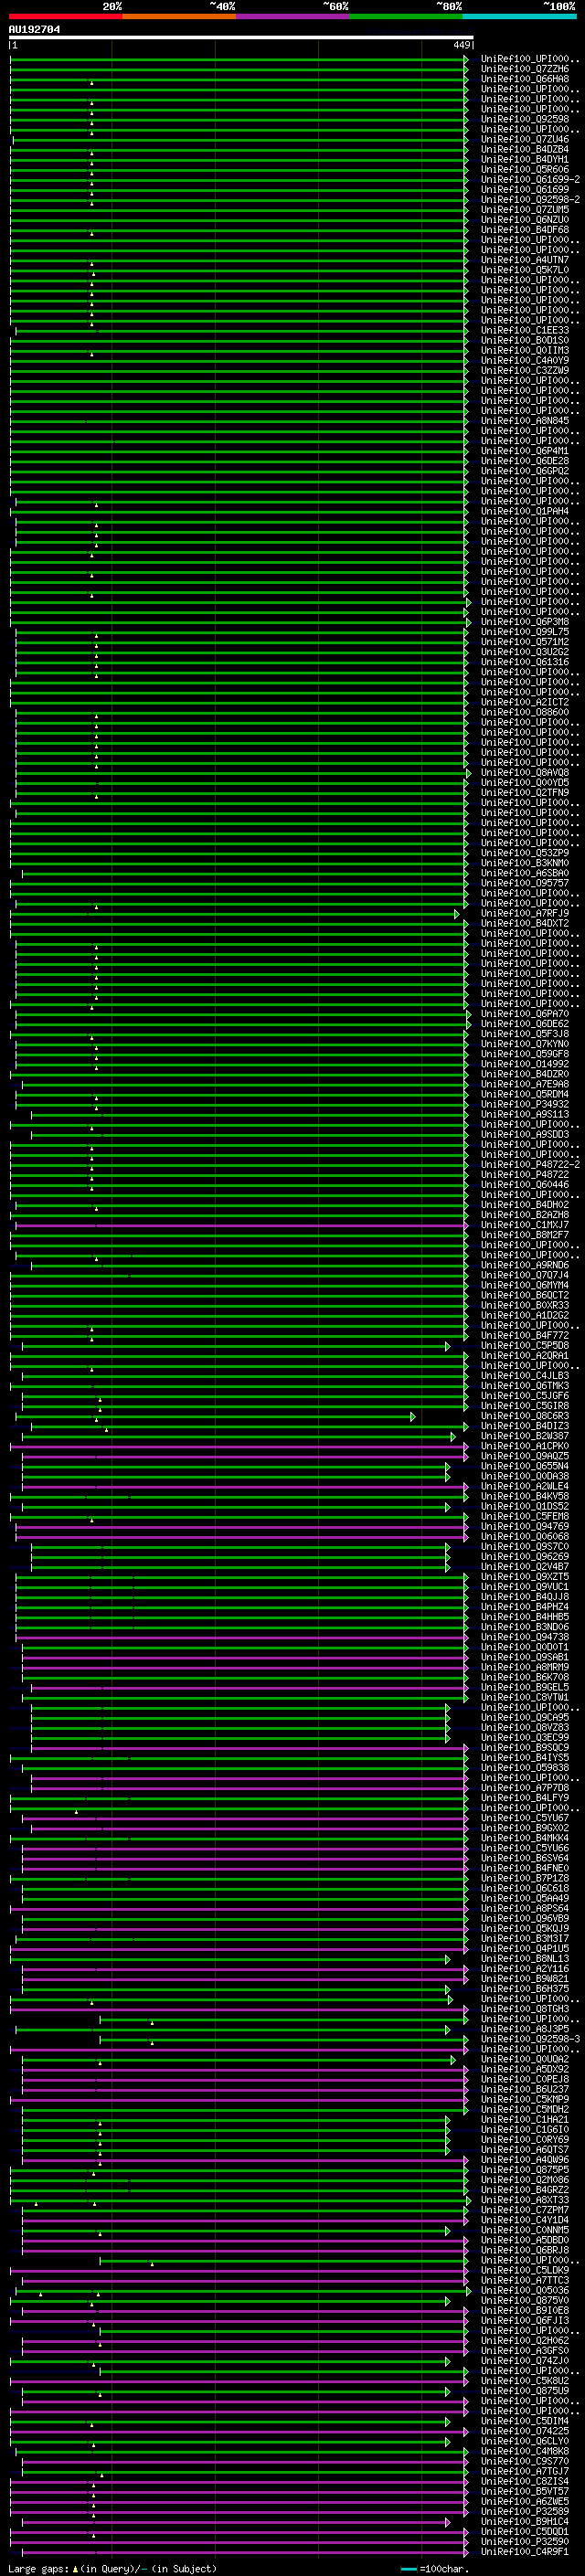Viewport: 585px width, 2576px height.
Task: Select hit label UniRef100_Q92598-3
Action: (530, 2039)
